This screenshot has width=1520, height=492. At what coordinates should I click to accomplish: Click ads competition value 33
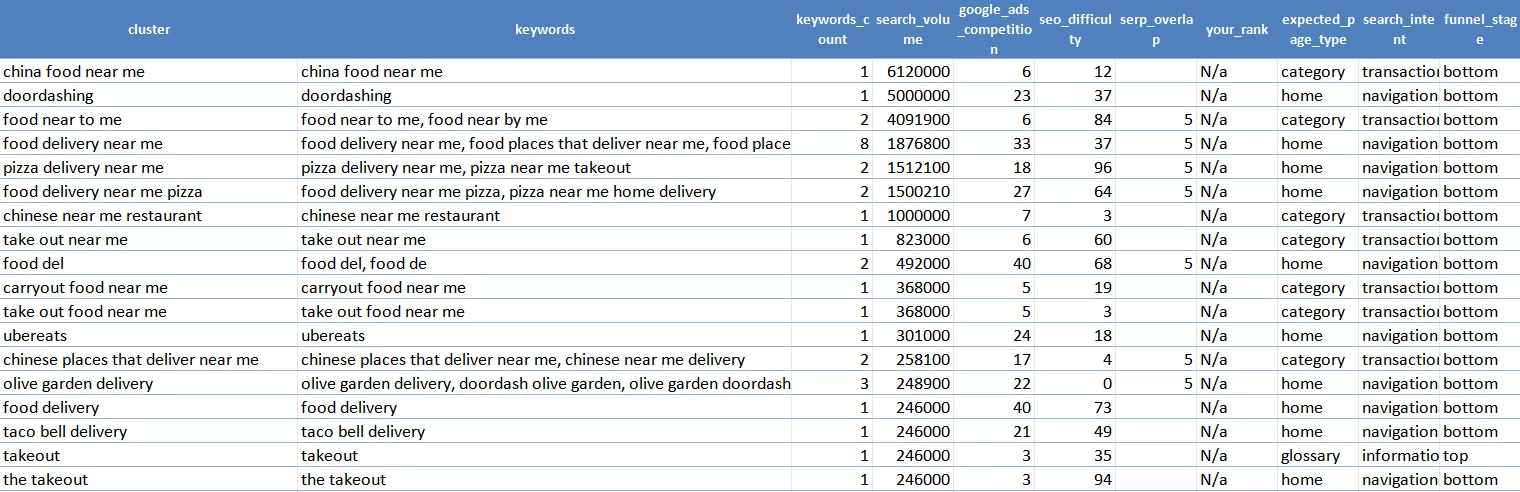pyautogui.click(x=994, y=143)
